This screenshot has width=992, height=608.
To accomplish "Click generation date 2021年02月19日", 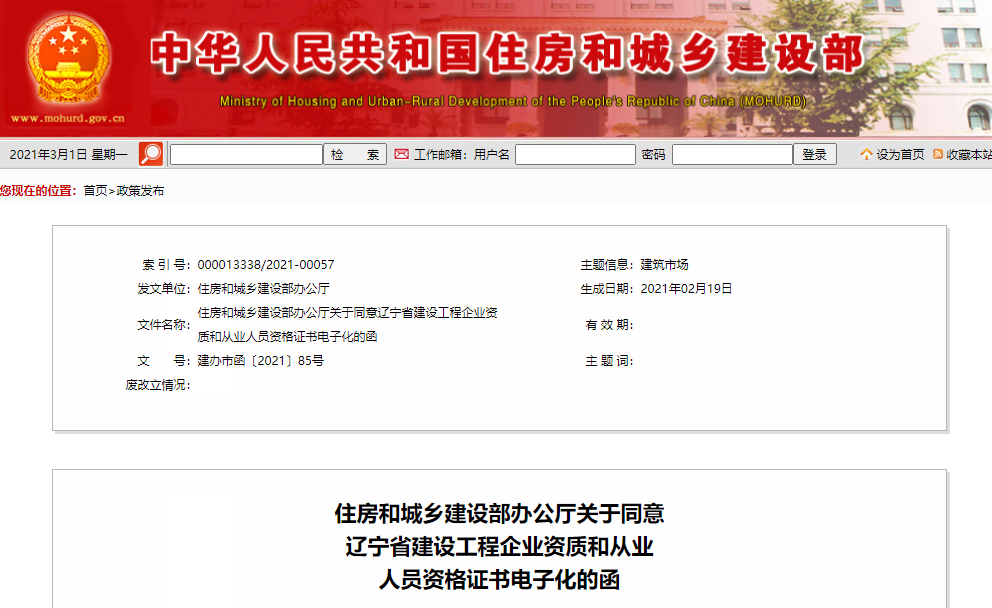I will [686, 288].
